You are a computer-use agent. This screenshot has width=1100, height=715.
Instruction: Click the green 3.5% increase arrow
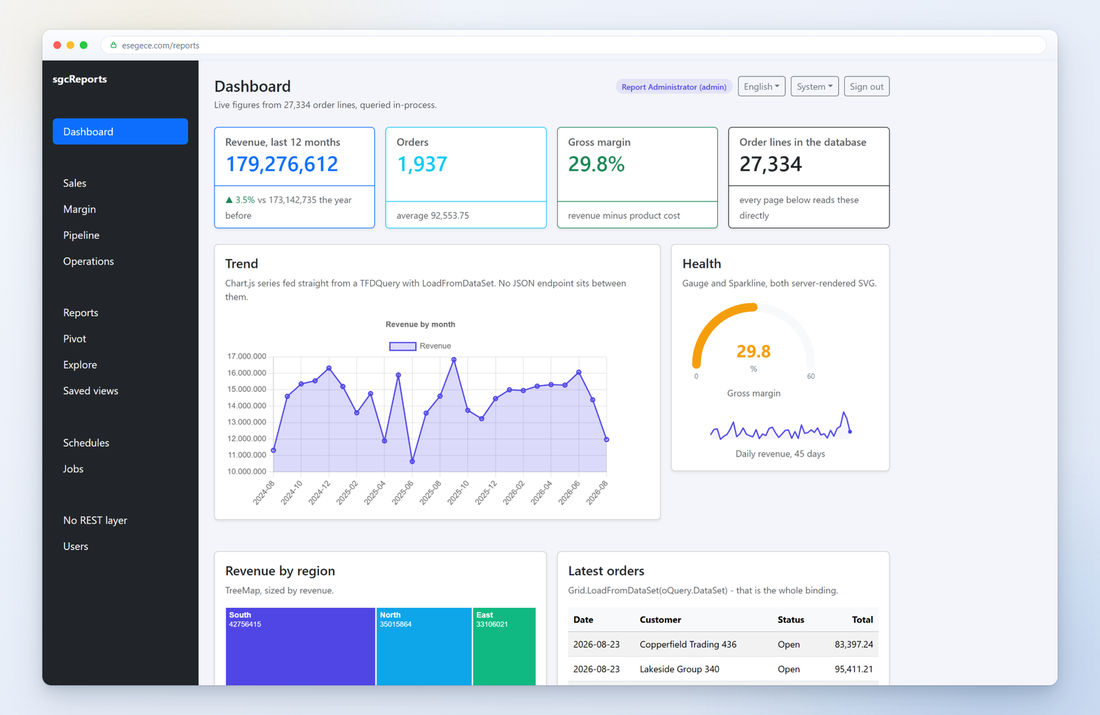(x=229, y=200)
